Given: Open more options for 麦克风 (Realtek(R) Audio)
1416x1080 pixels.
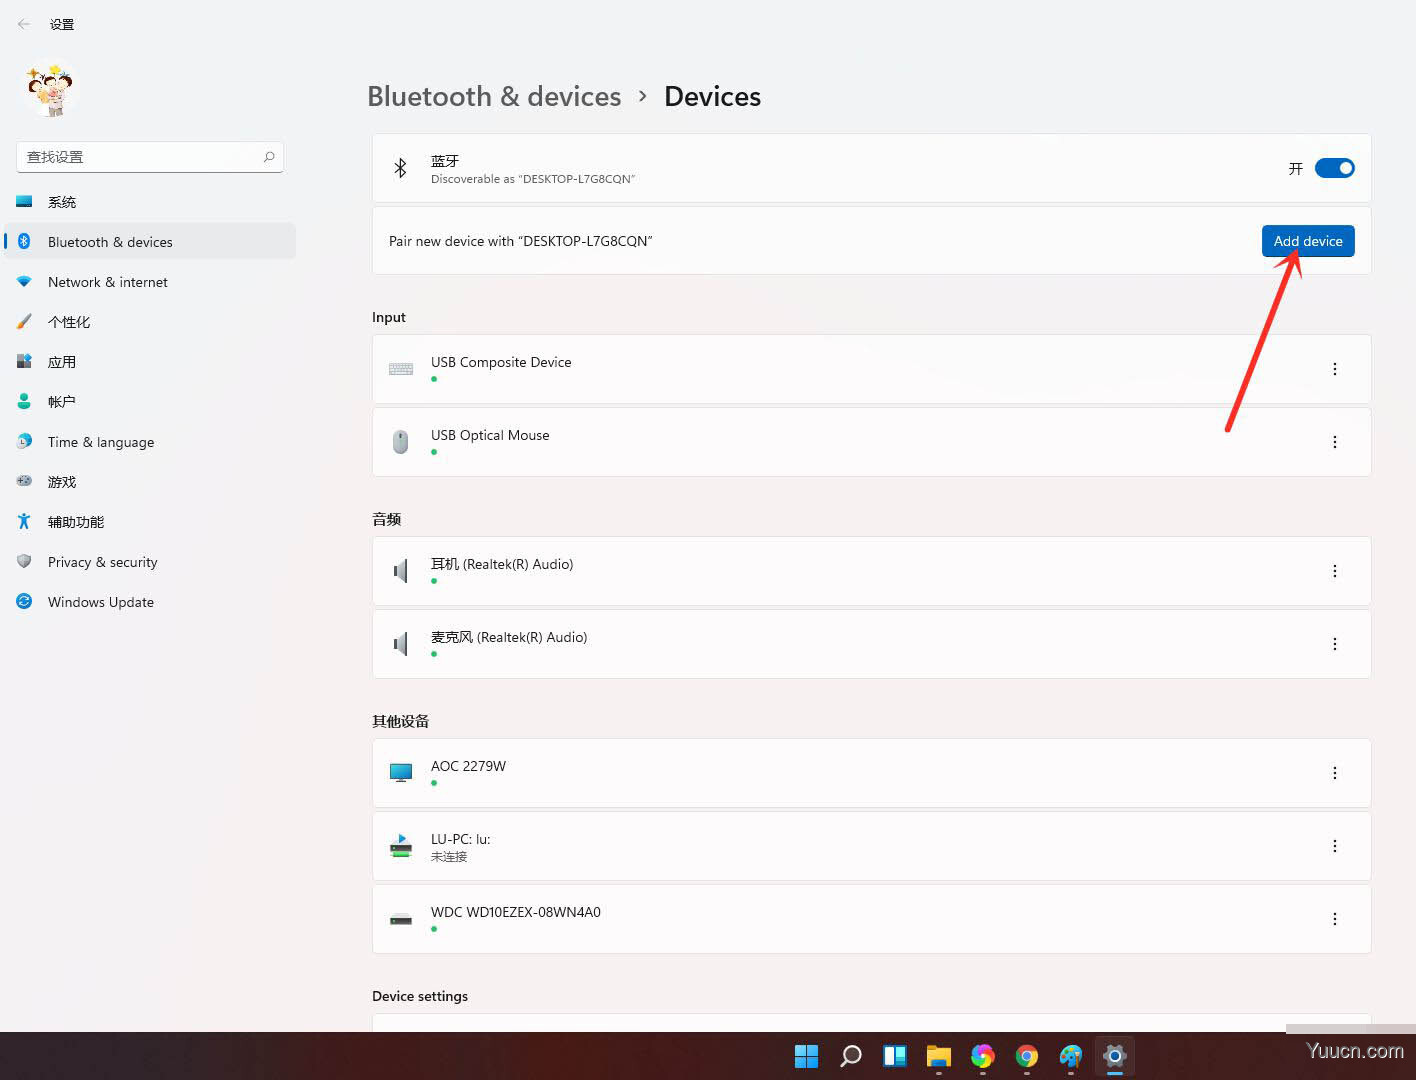Looking at the screenshot, I should pyautogui.click(x=1334, y=644).
